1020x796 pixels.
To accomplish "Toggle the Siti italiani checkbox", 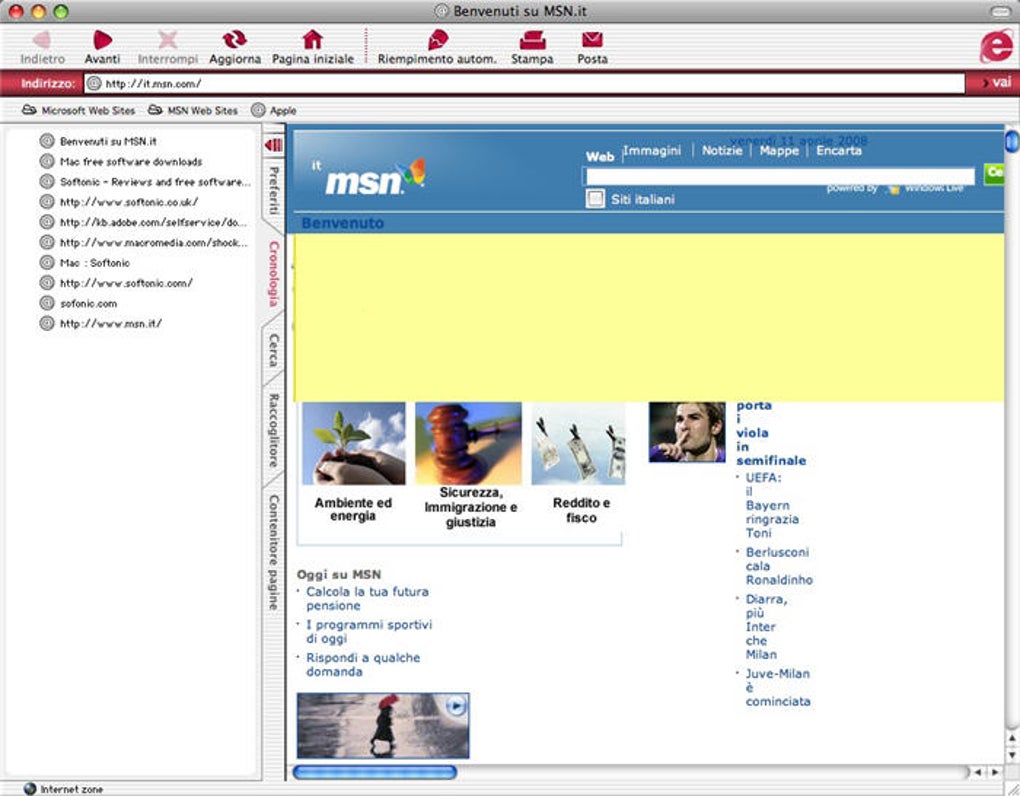I will tap(595, 198).
